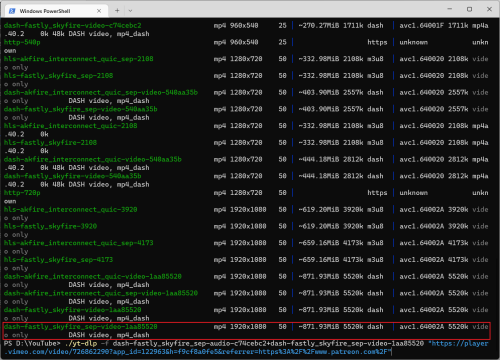The height and width of the screenshot is (360, 500).
Task: Click dash-akfire_interconnect_quic-video-1aa85520 format ID
Action: 93,276
